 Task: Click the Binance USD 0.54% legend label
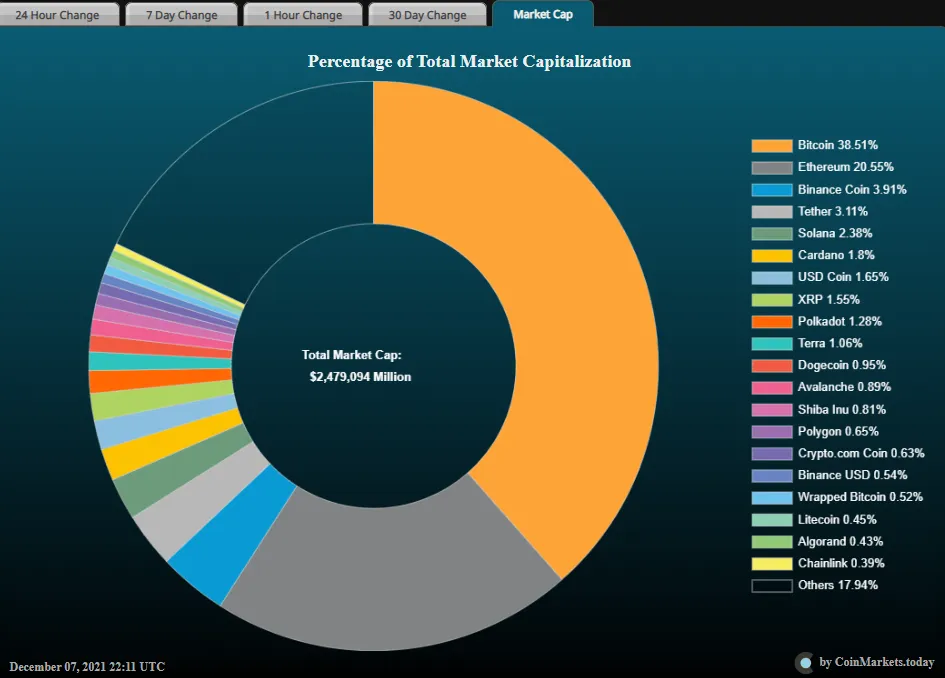click(852, 475)
